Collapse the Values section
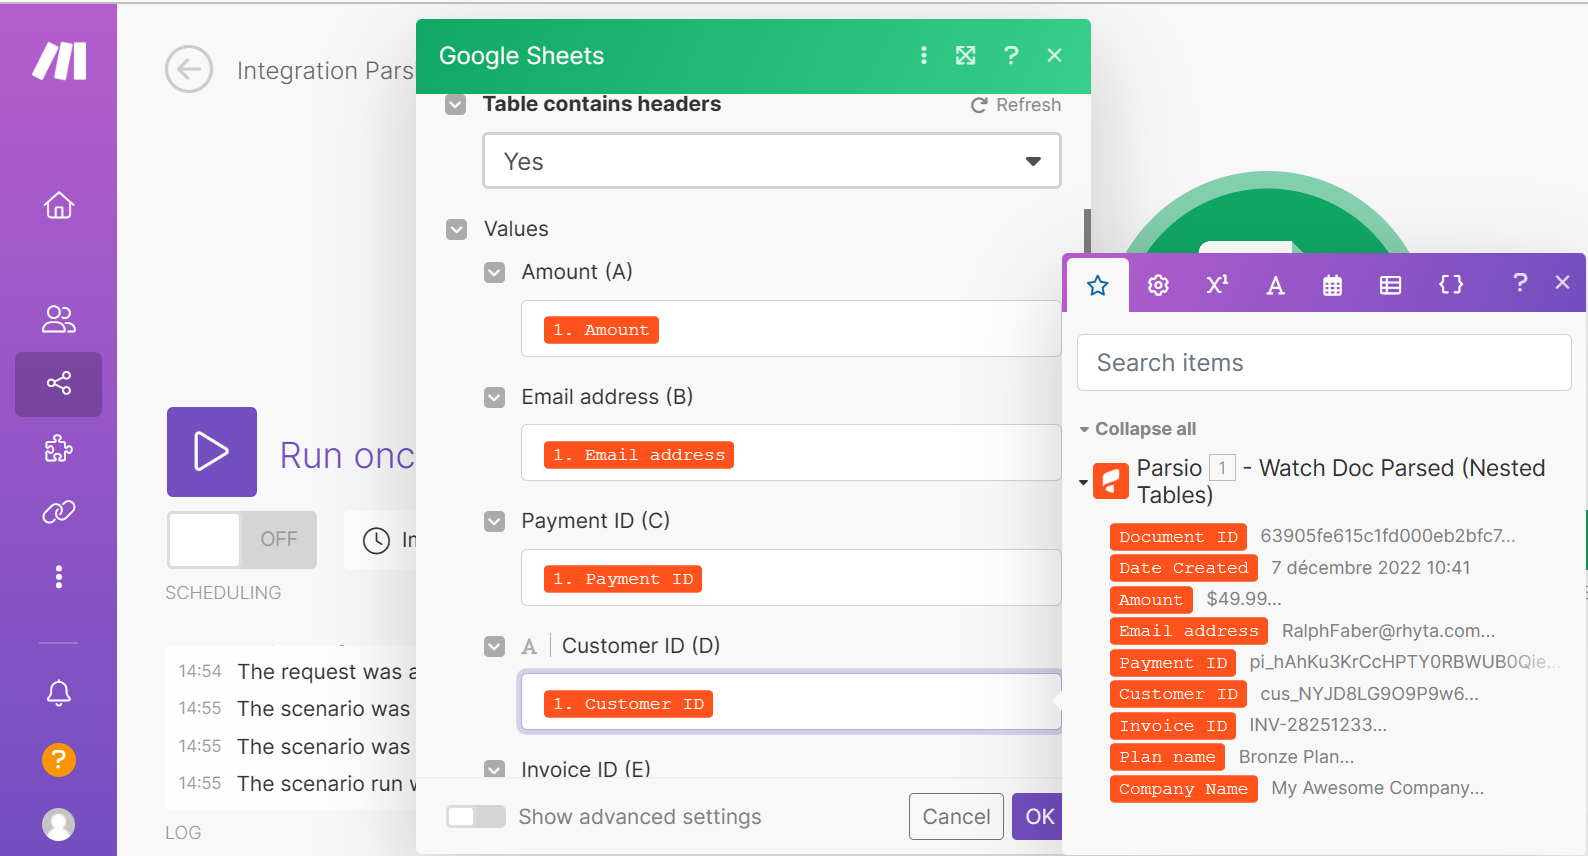 457,229
